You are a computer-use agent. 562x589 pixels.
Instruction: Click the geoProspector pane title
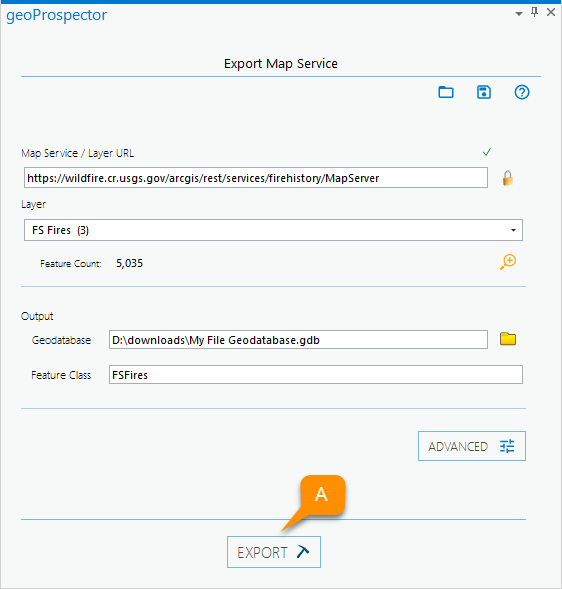coord(57,15)
